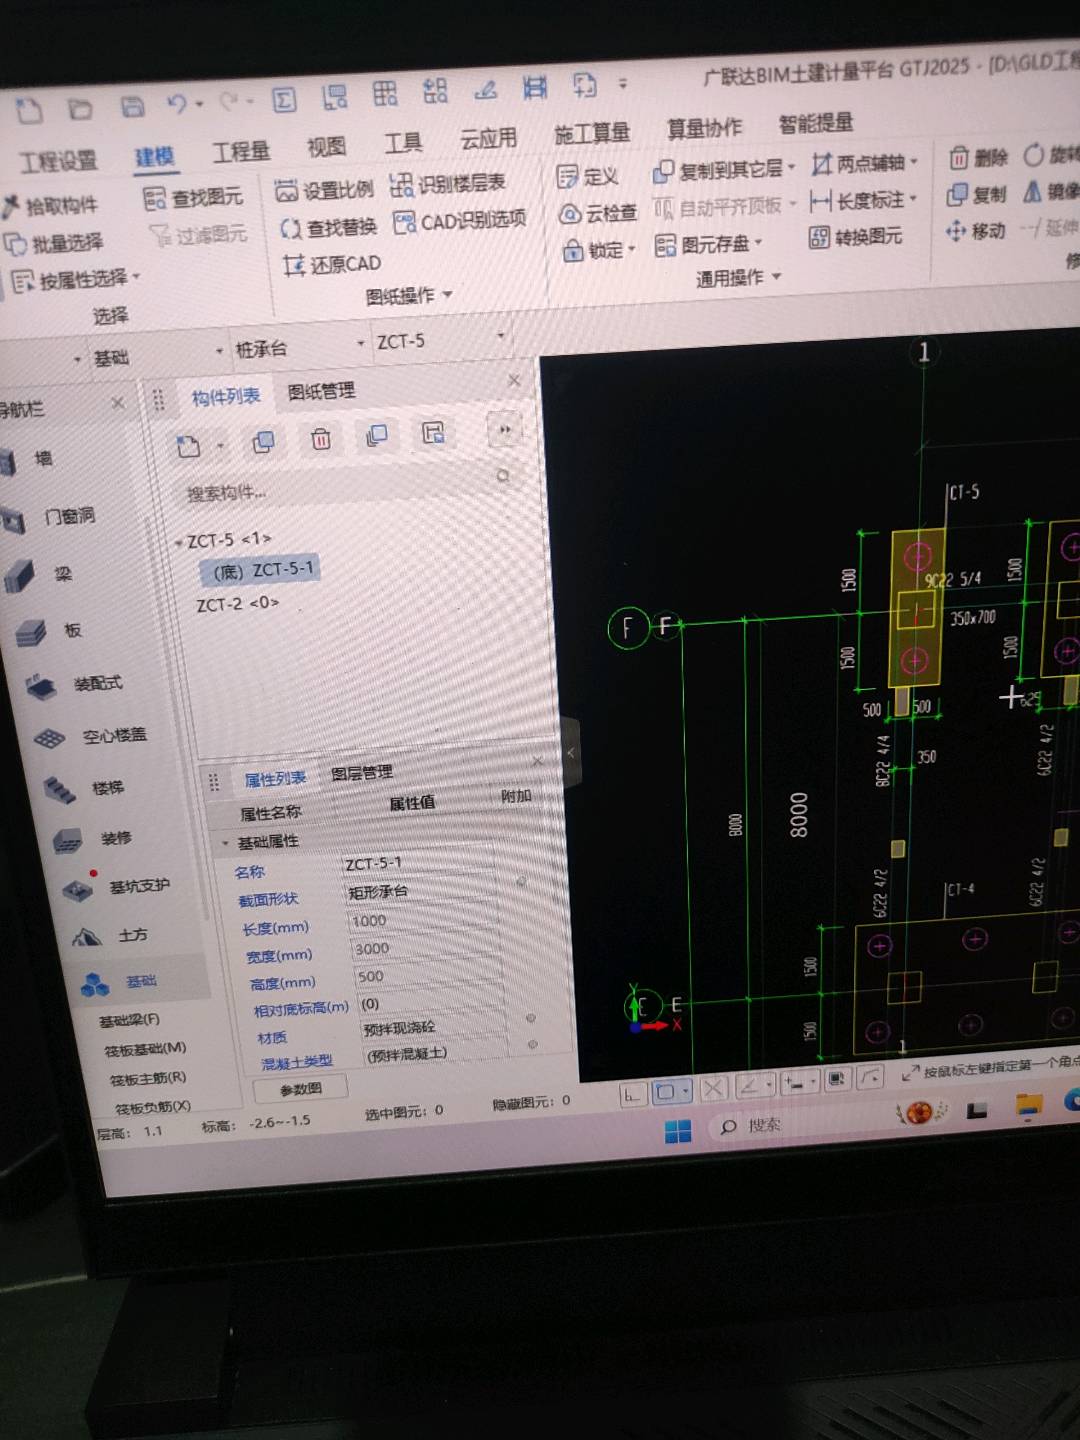Click the Sum (Σ) calculate icon
The width and height of the screenshot is (1080, 1440).
284,99
